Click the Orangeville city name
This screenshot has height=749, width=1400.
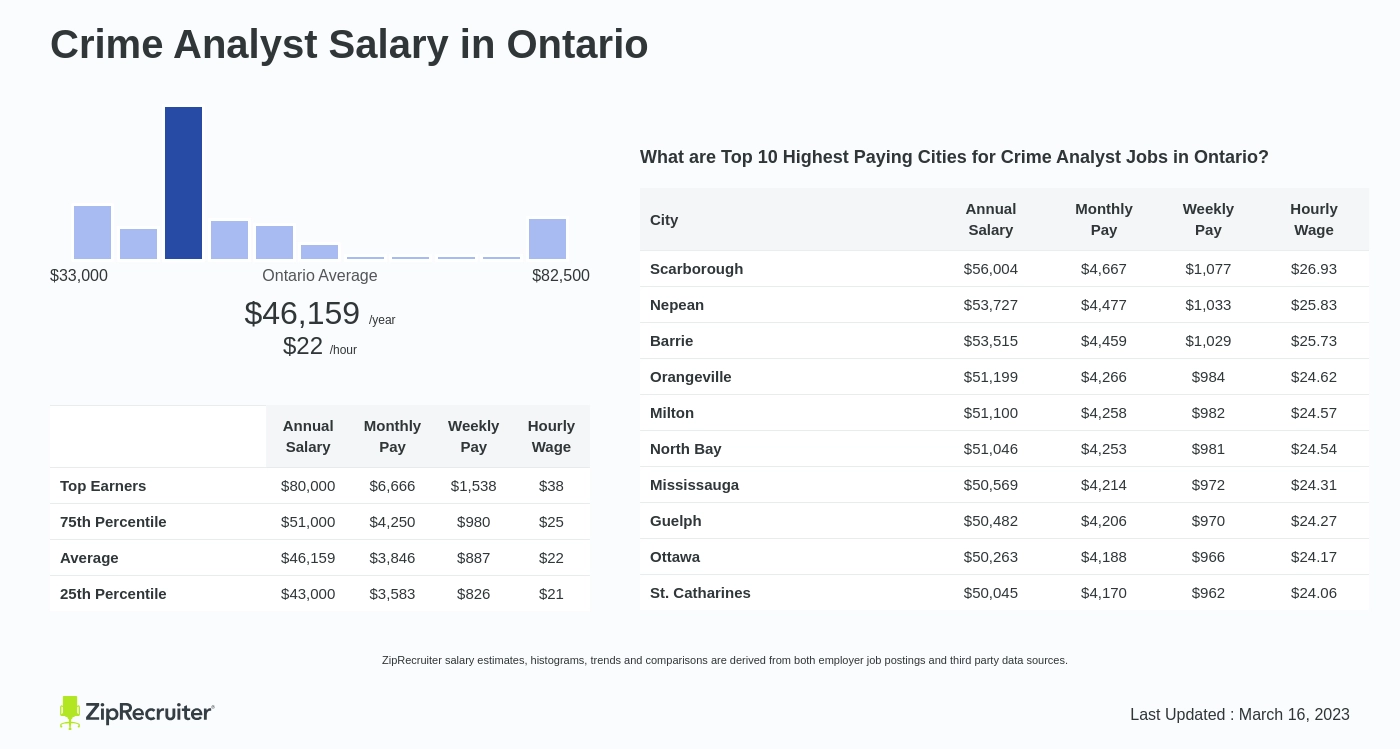coord(690,376)
